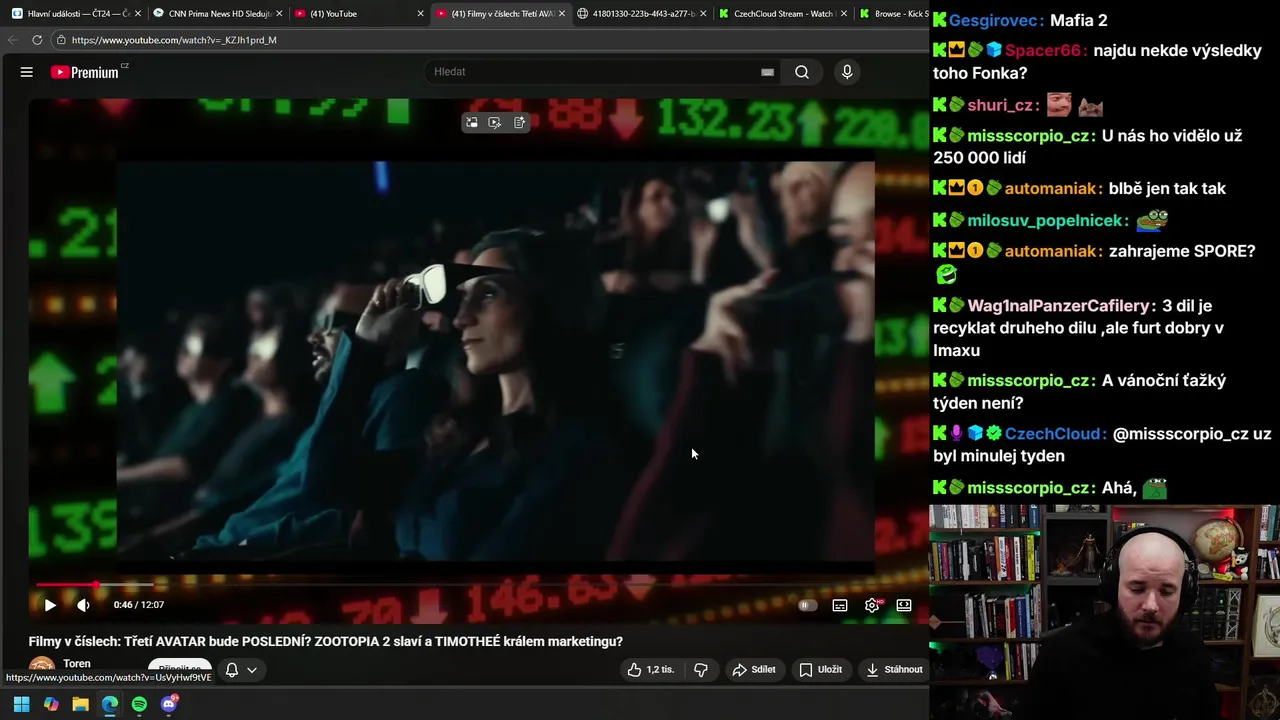Share the video via Sdílet button

tap(754, 670)
